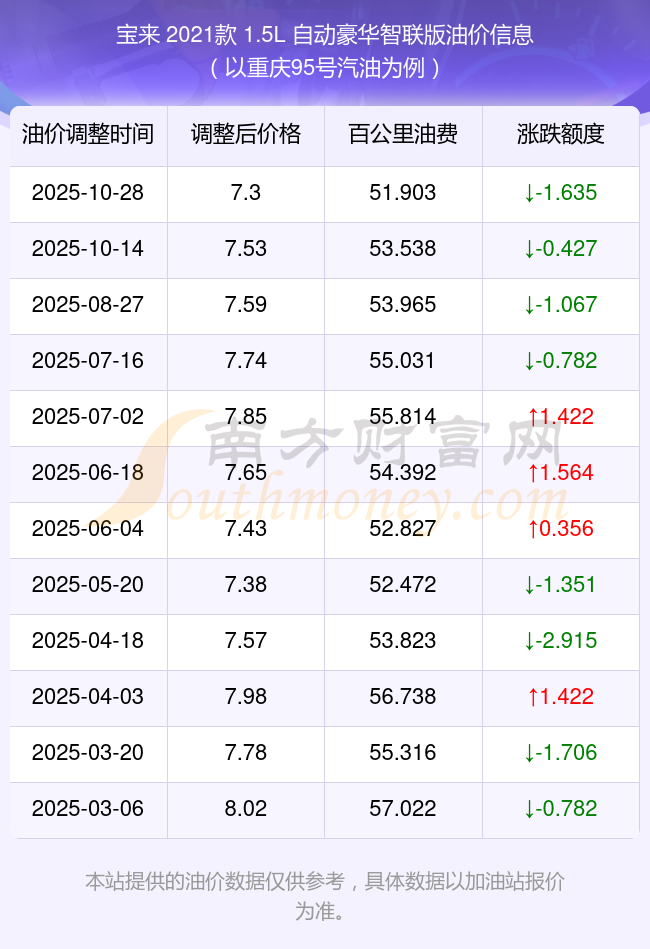
Task: Click the price 7.57
Action: point(246,641)
